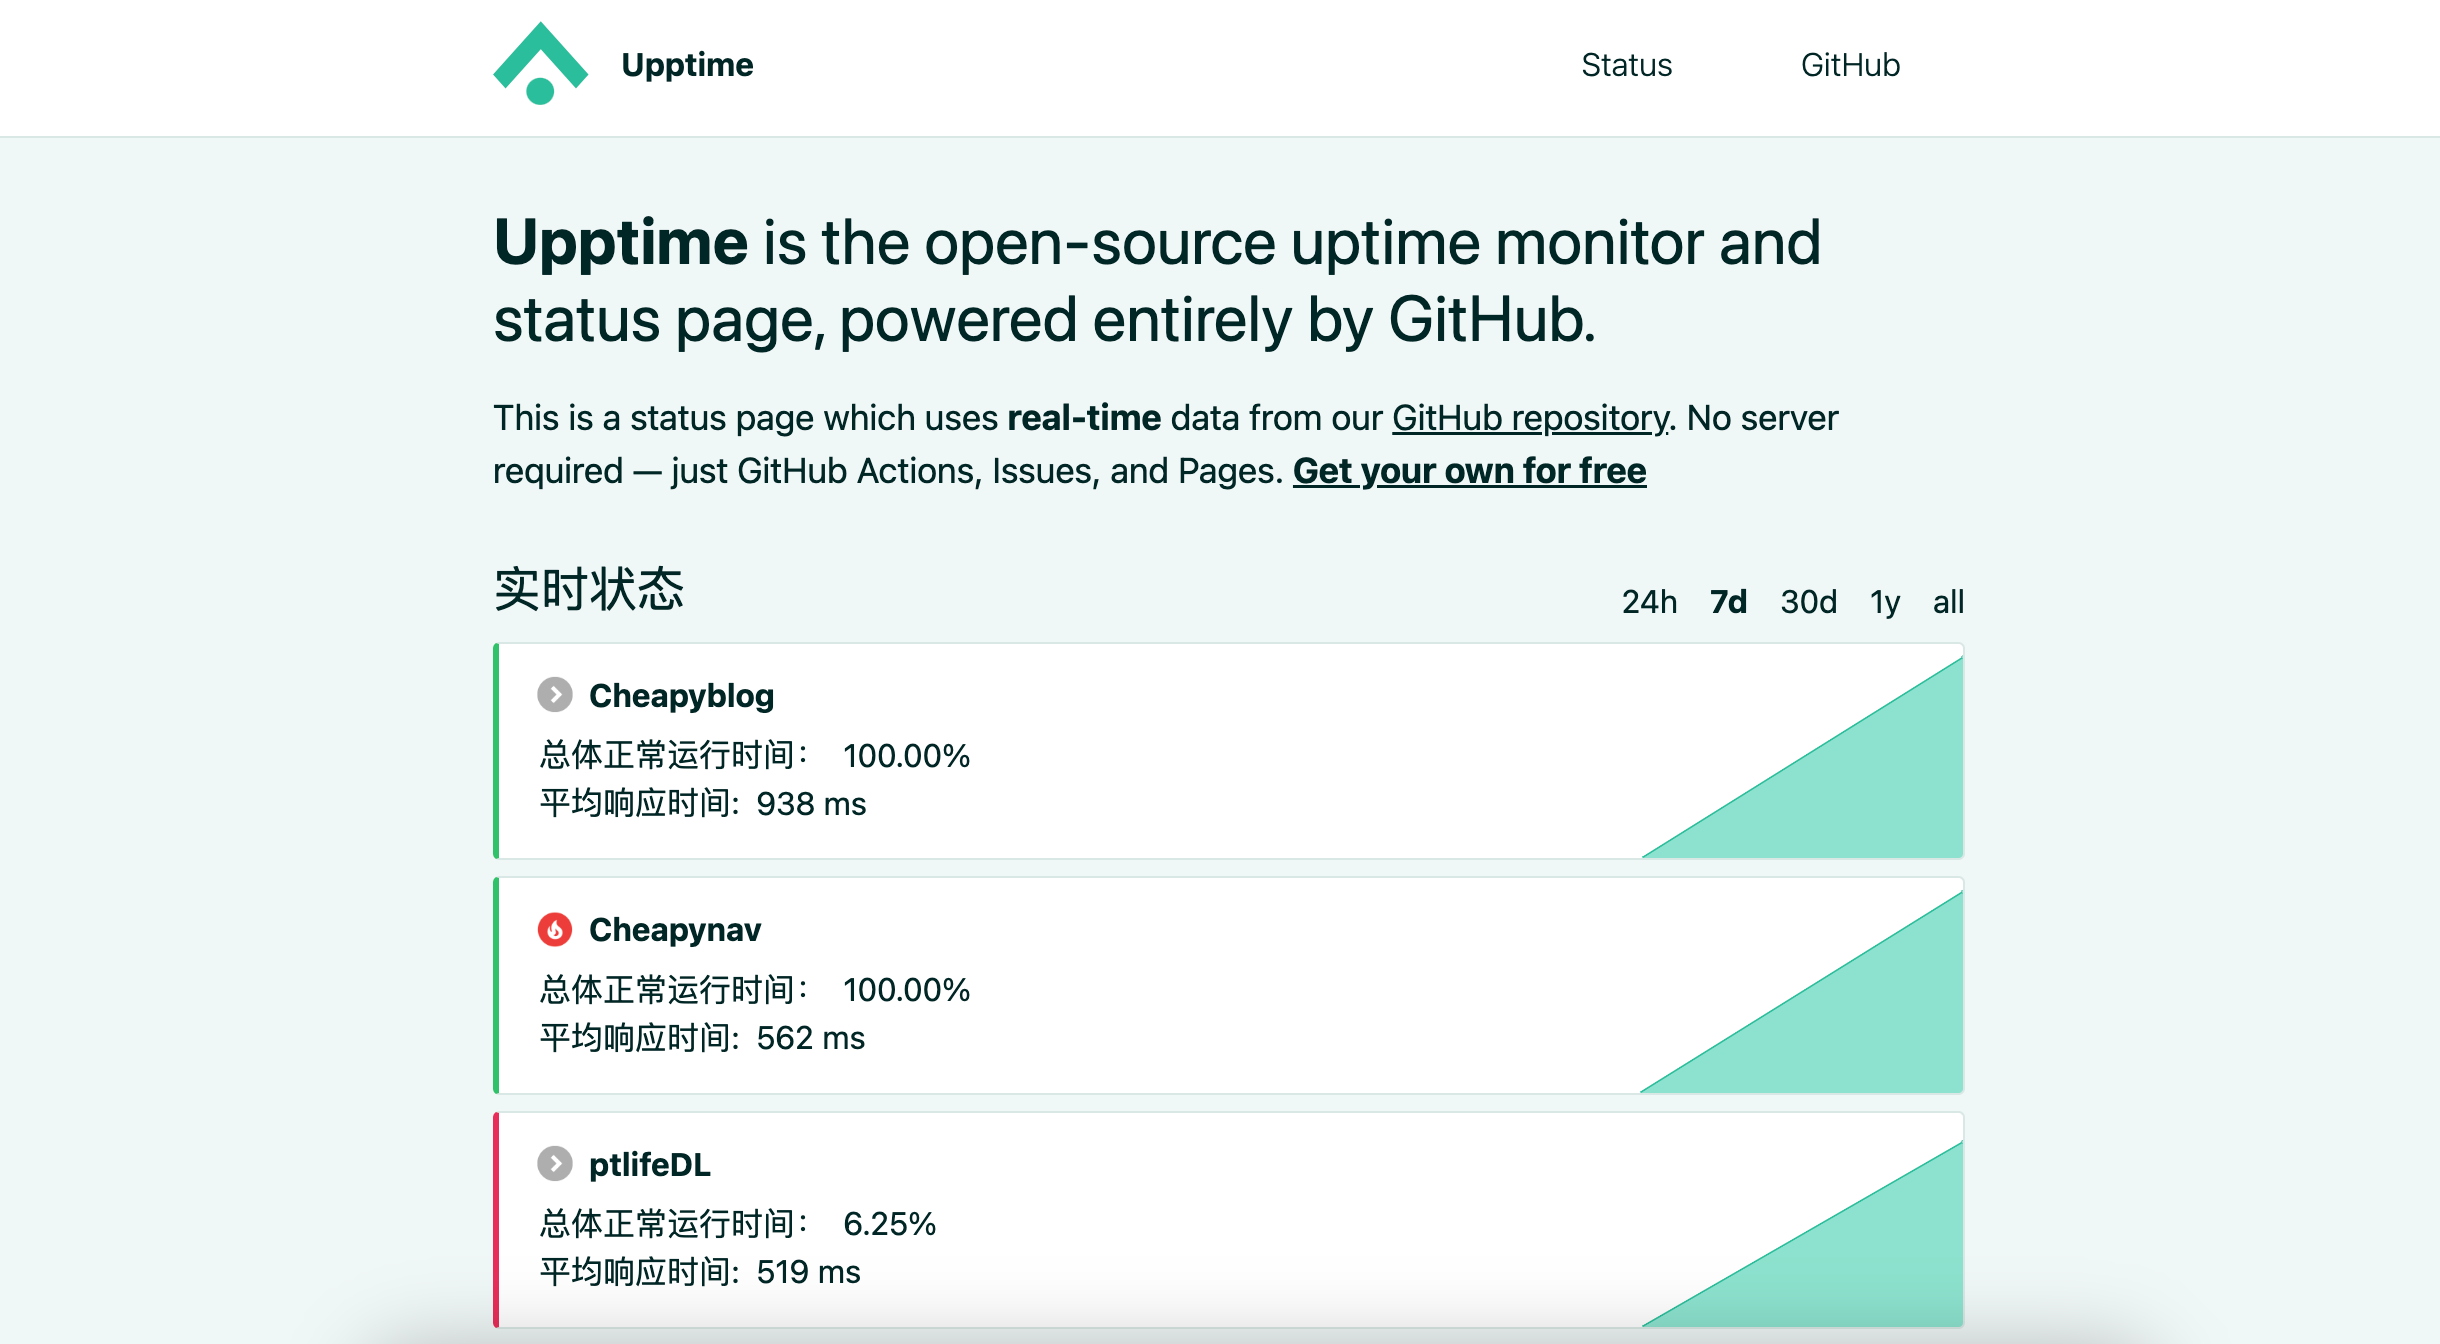The height and width of the screenshot is (1344, 2440).
Task: Open the Status navigation item
Action: click(x=1626, y=65)
